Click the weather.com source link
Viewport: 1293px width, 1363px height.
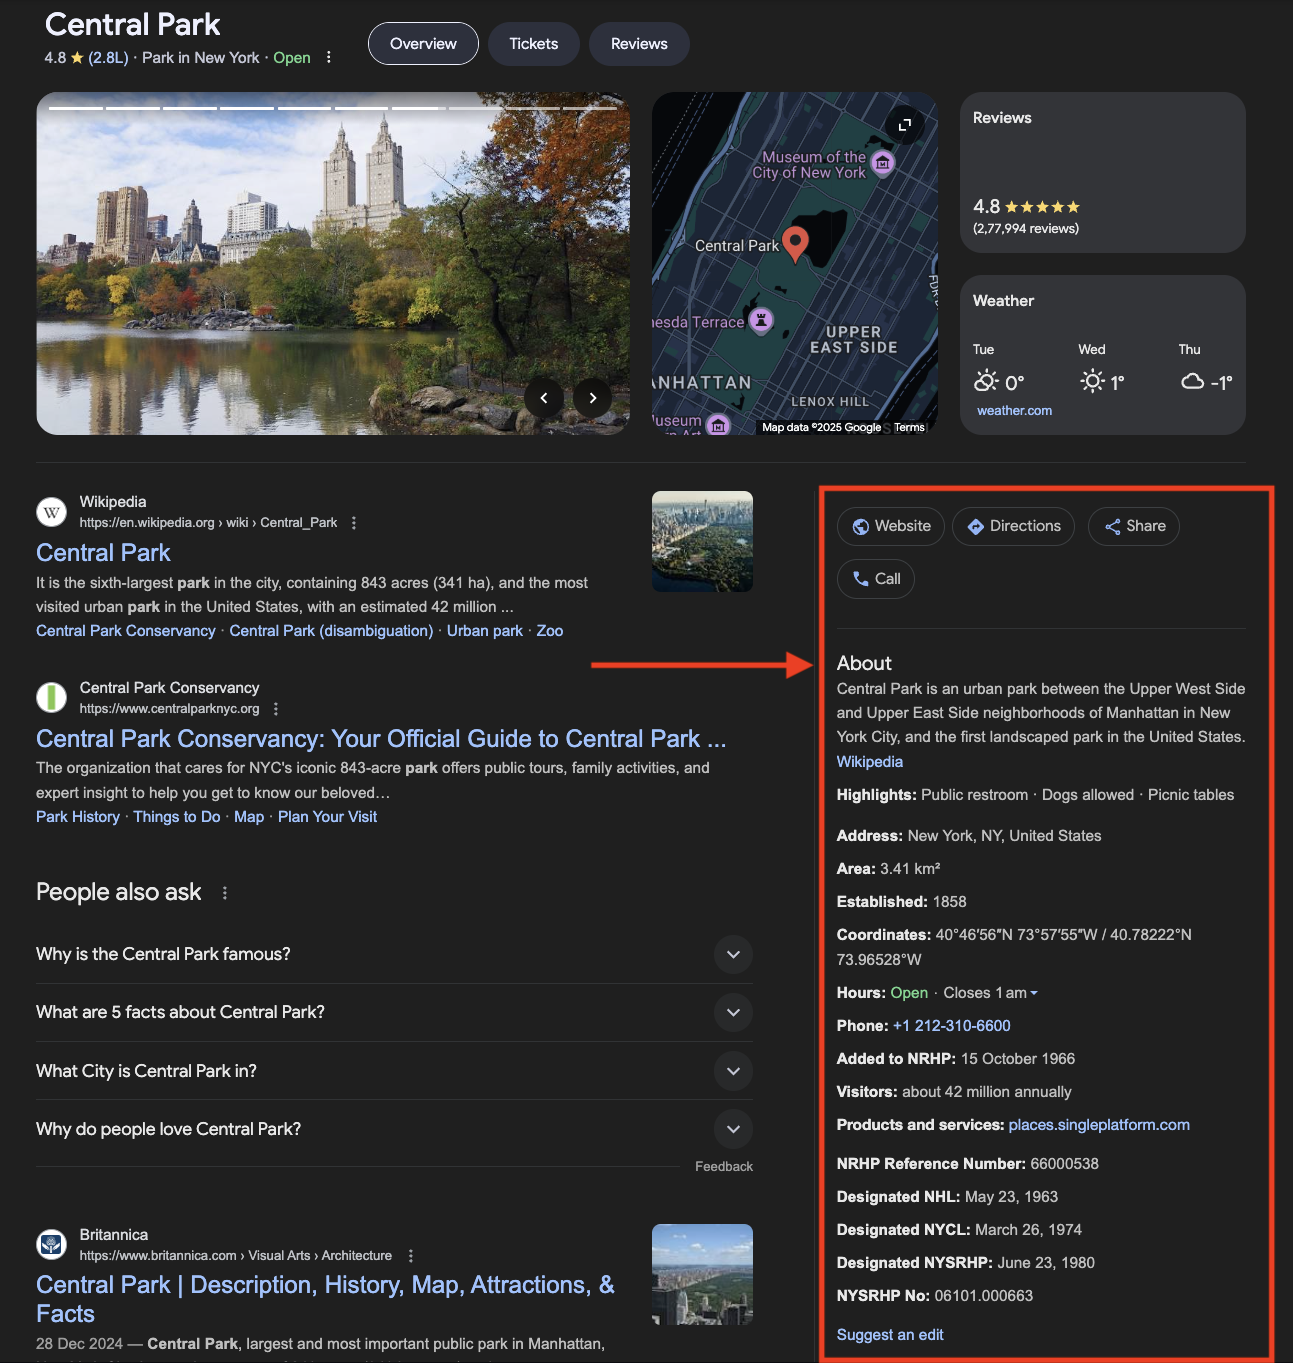(1014, 411)
